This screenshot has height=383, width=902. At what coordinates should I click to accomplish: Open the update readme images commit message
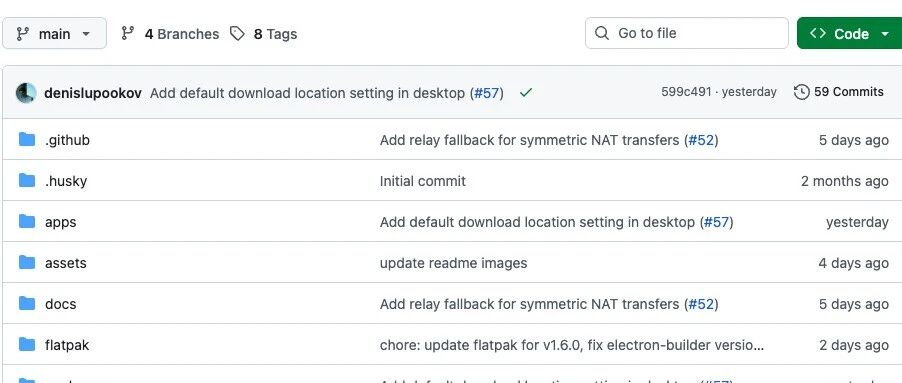point(453,263)
